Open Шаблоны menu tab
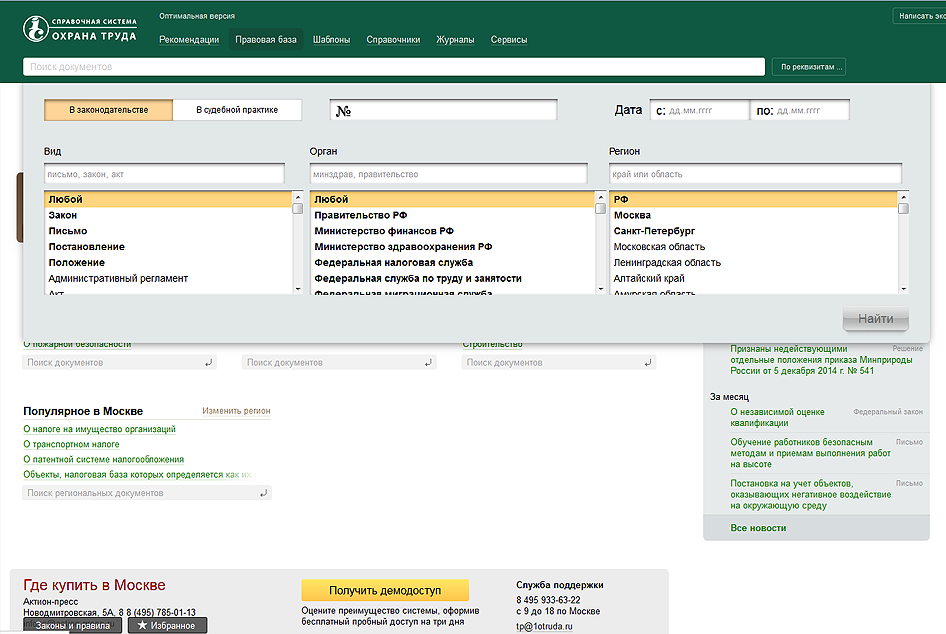This screenshot has height=634, width=946. click(x=331, y=40)
